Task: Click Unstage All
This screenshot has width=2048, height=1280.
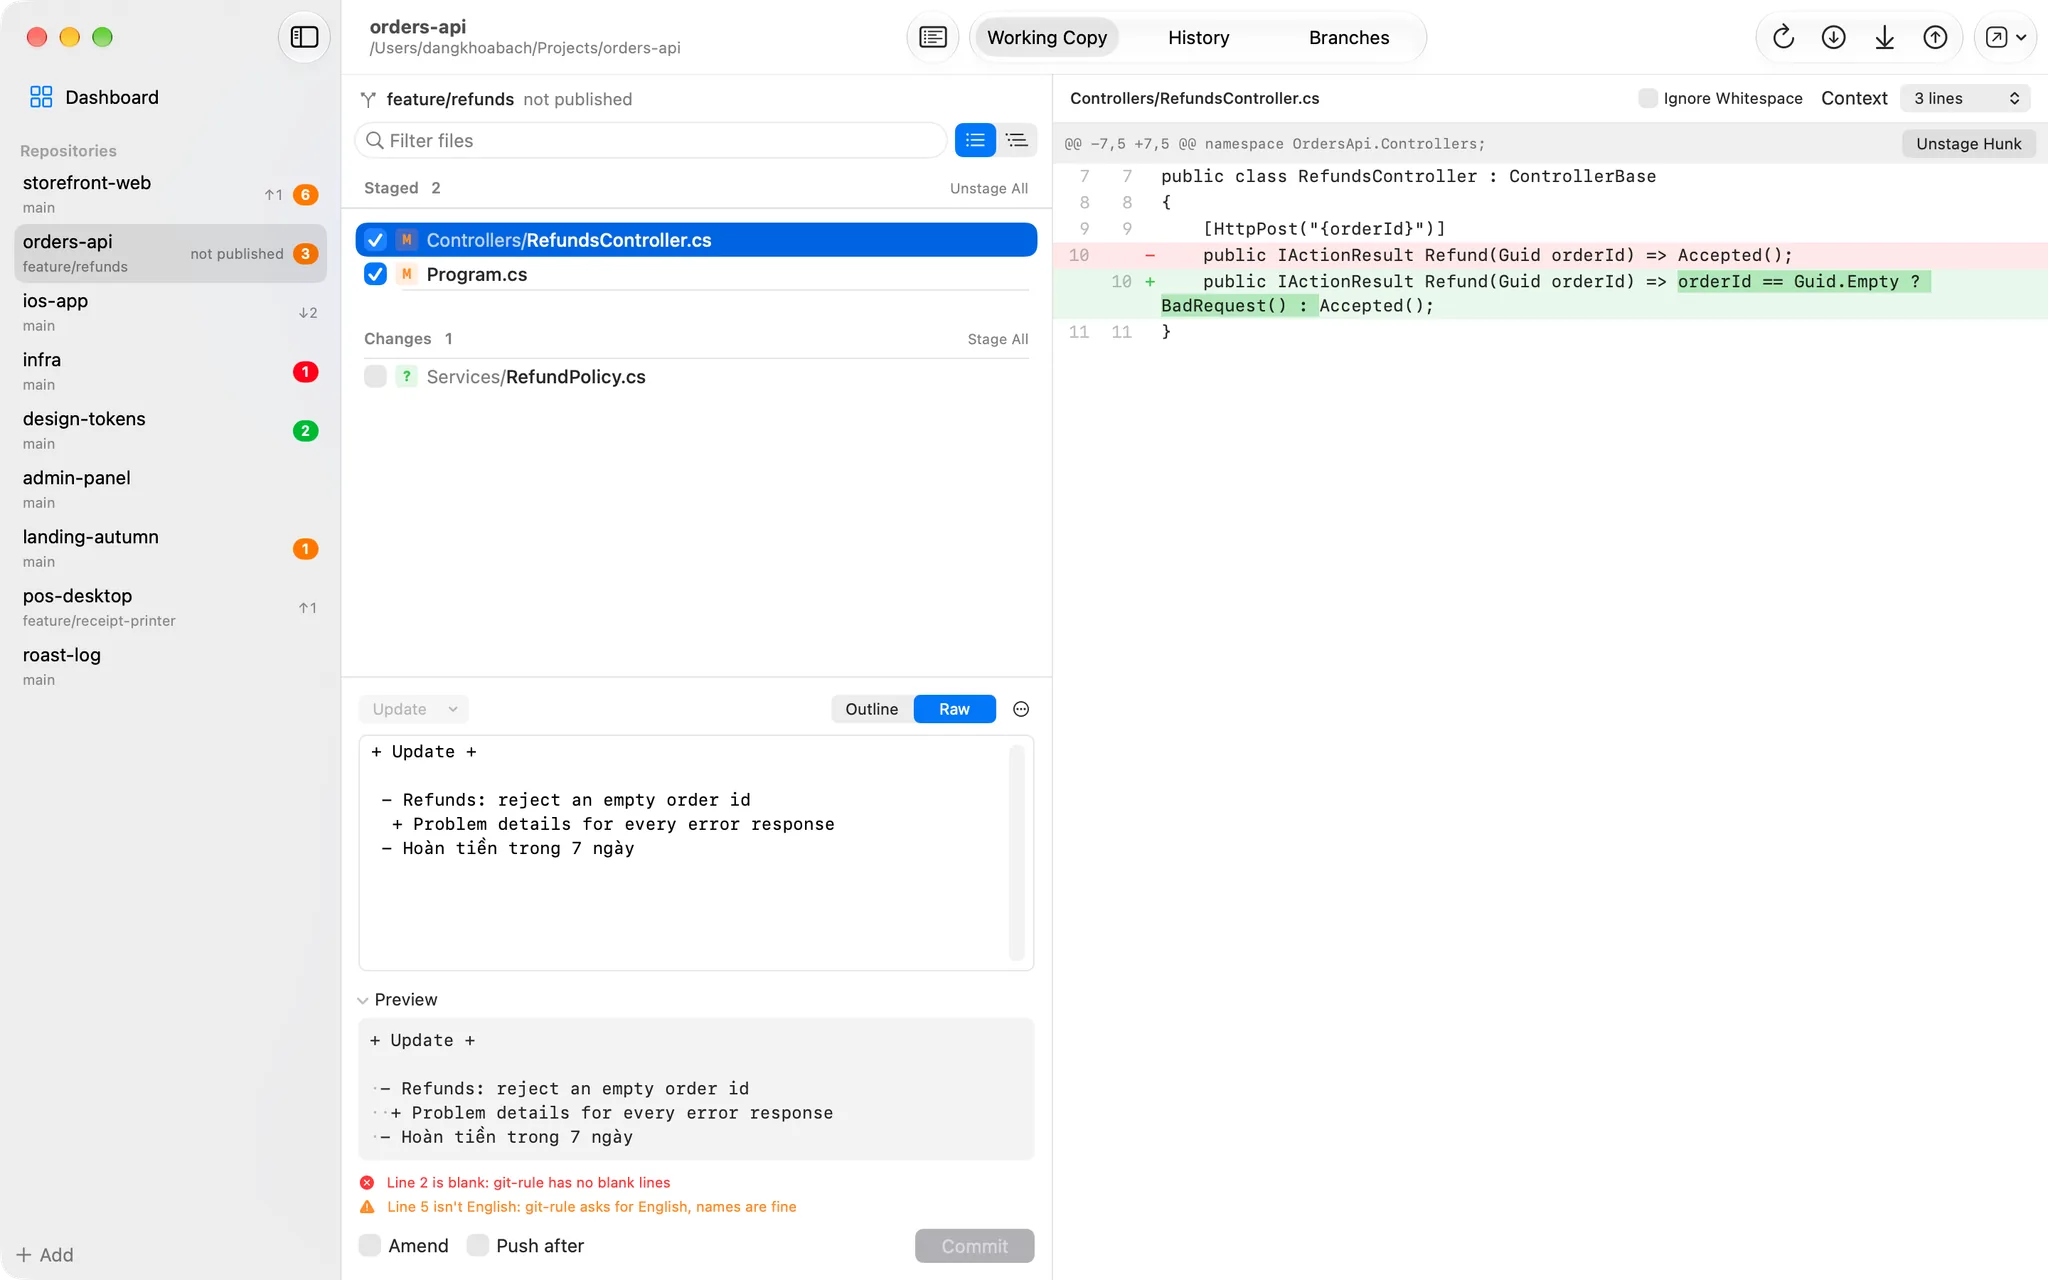Action: pyautogui.click(x=988, y=188)
